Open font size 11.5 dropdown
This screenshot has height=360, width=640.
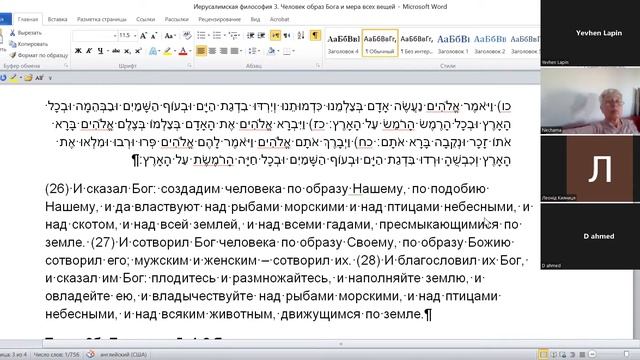pyautogui.click(x=134, y=36)
